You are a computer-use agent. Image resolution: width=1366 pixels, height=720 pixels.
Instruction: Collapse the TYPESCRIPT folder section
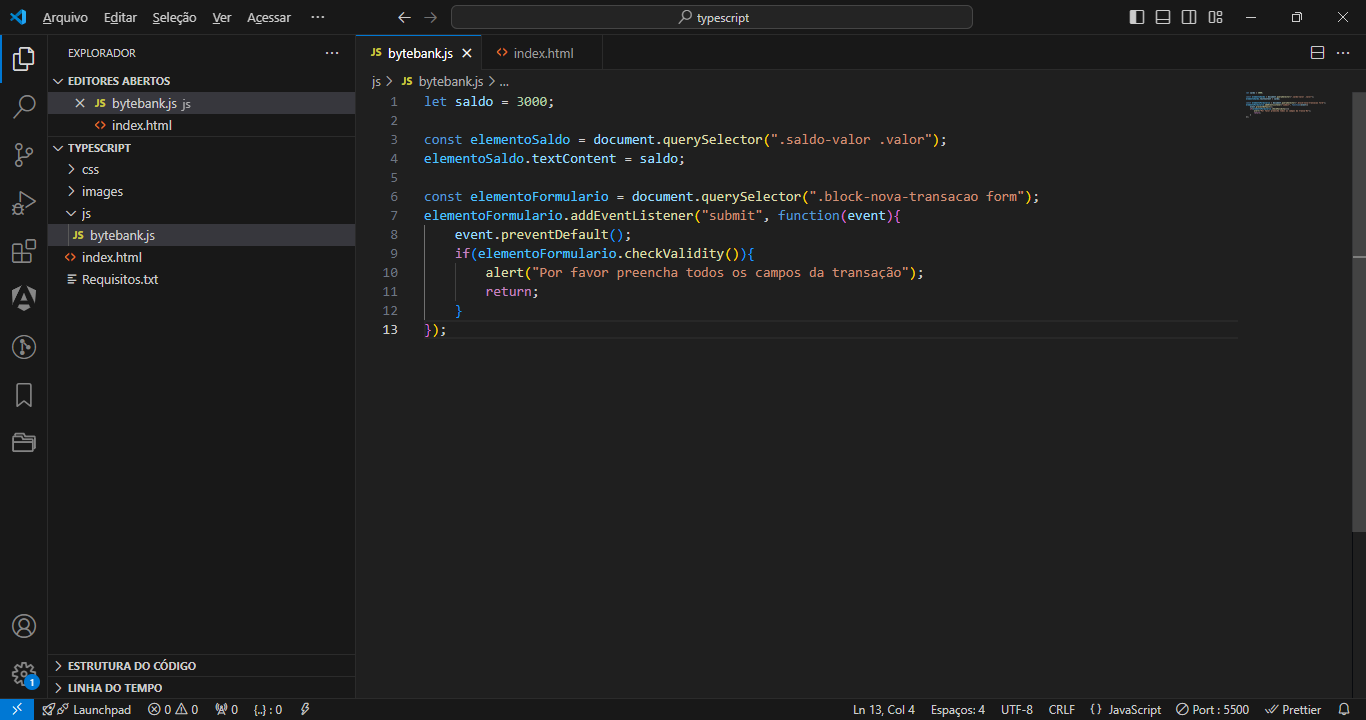coord(201,148)
